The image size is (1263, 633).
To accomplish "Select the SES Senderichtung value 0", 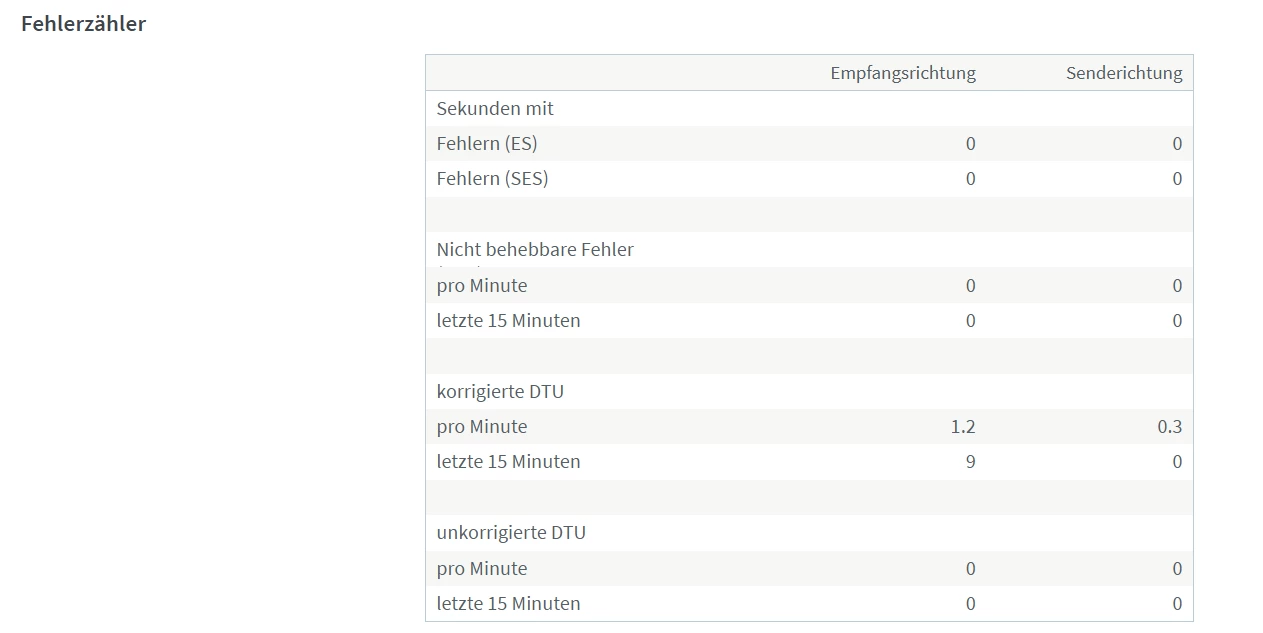I will [x=1177, y=179].
